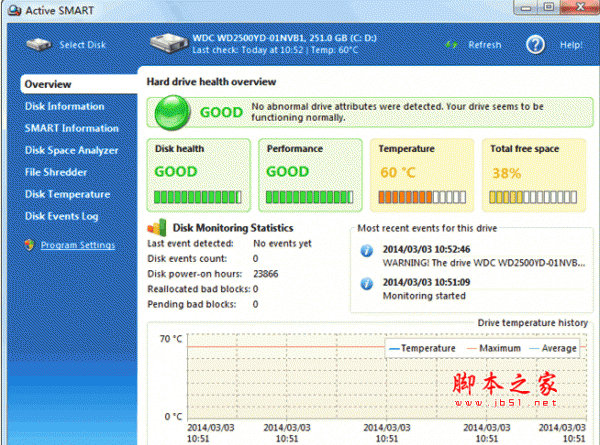Viewport: 600px width, 445px height.
Task: Open the Program Settings link
Action: [x=78, y=245]
